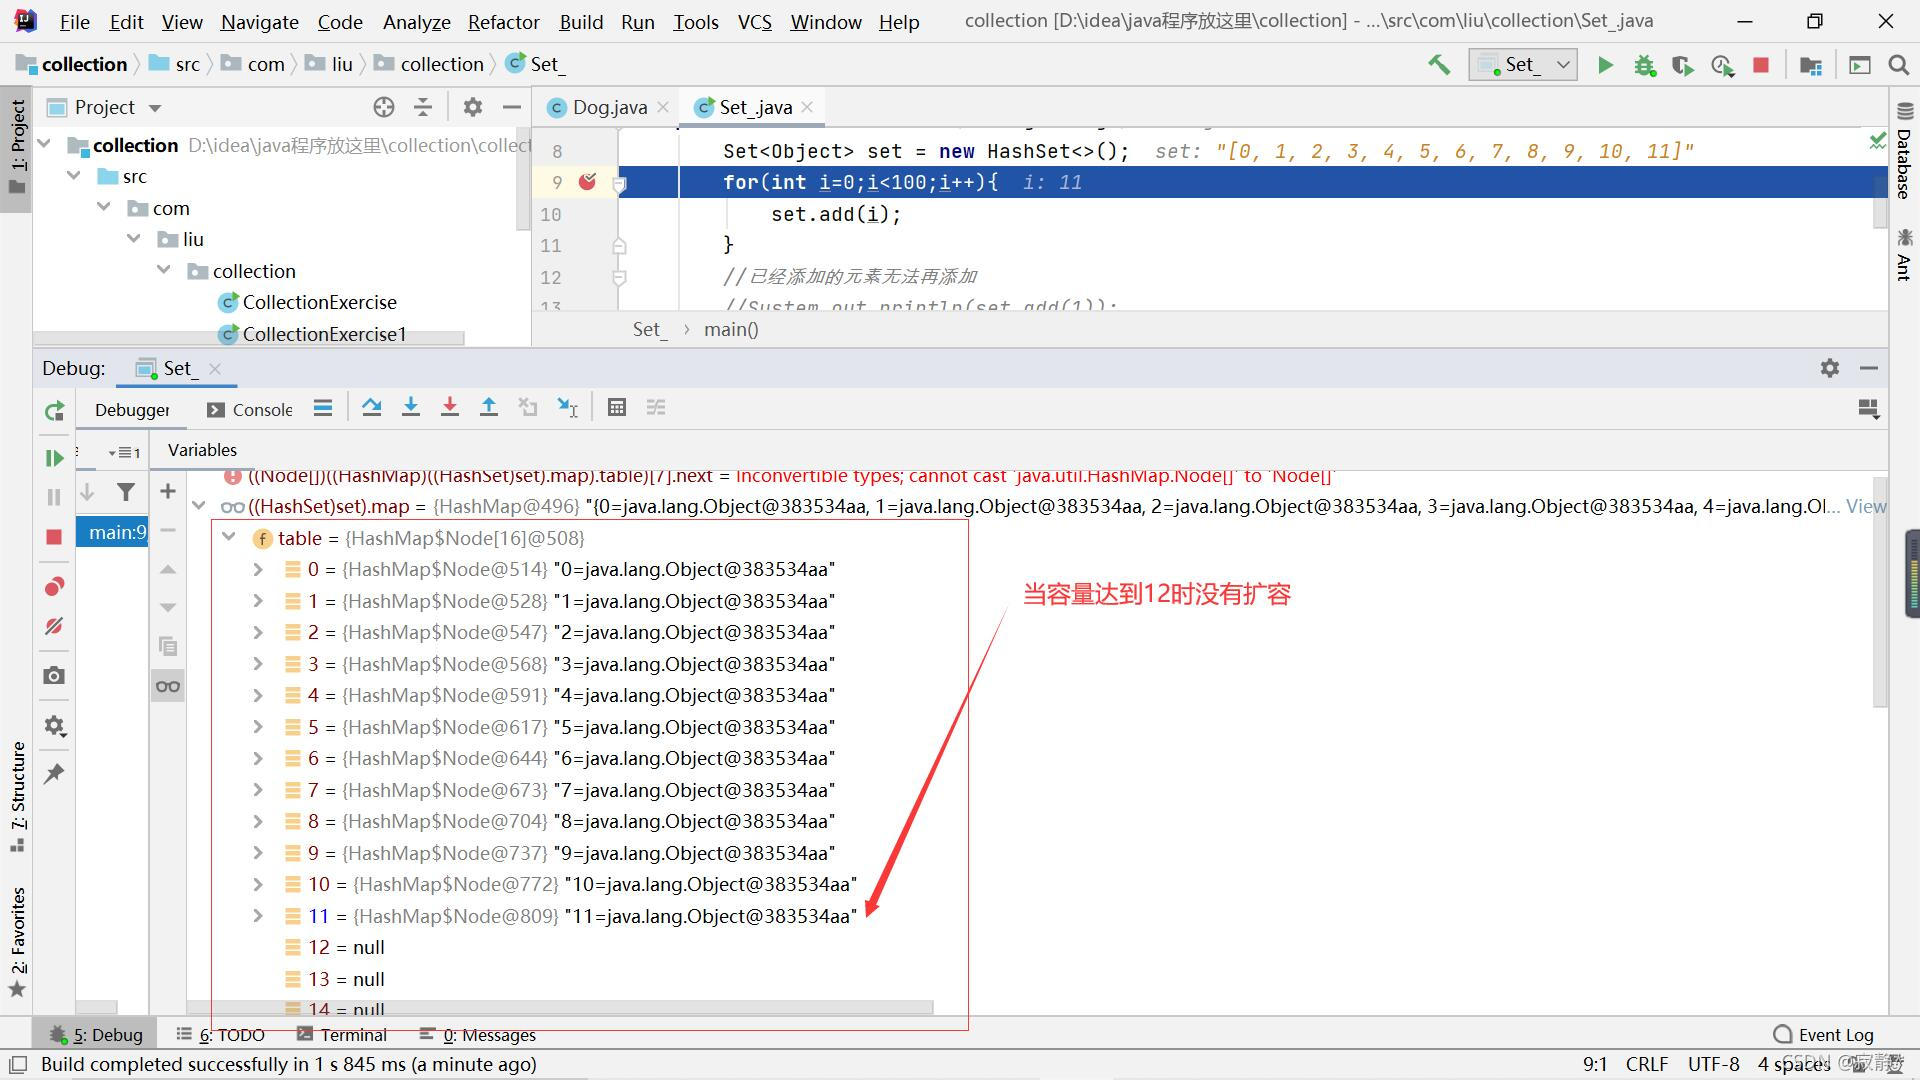1920x1080 pixels.
Task: Select the main:9 stack frame
Action: (112, 532)
